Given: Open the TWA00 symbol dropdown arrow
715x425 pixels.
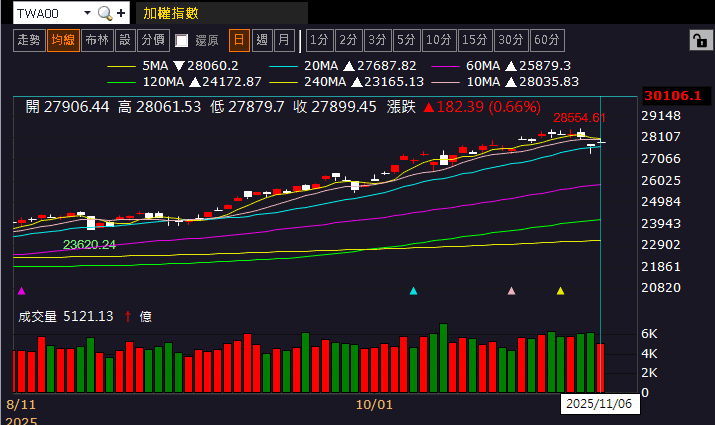Looking at the screenshot, I should click(x=88, y=13).
